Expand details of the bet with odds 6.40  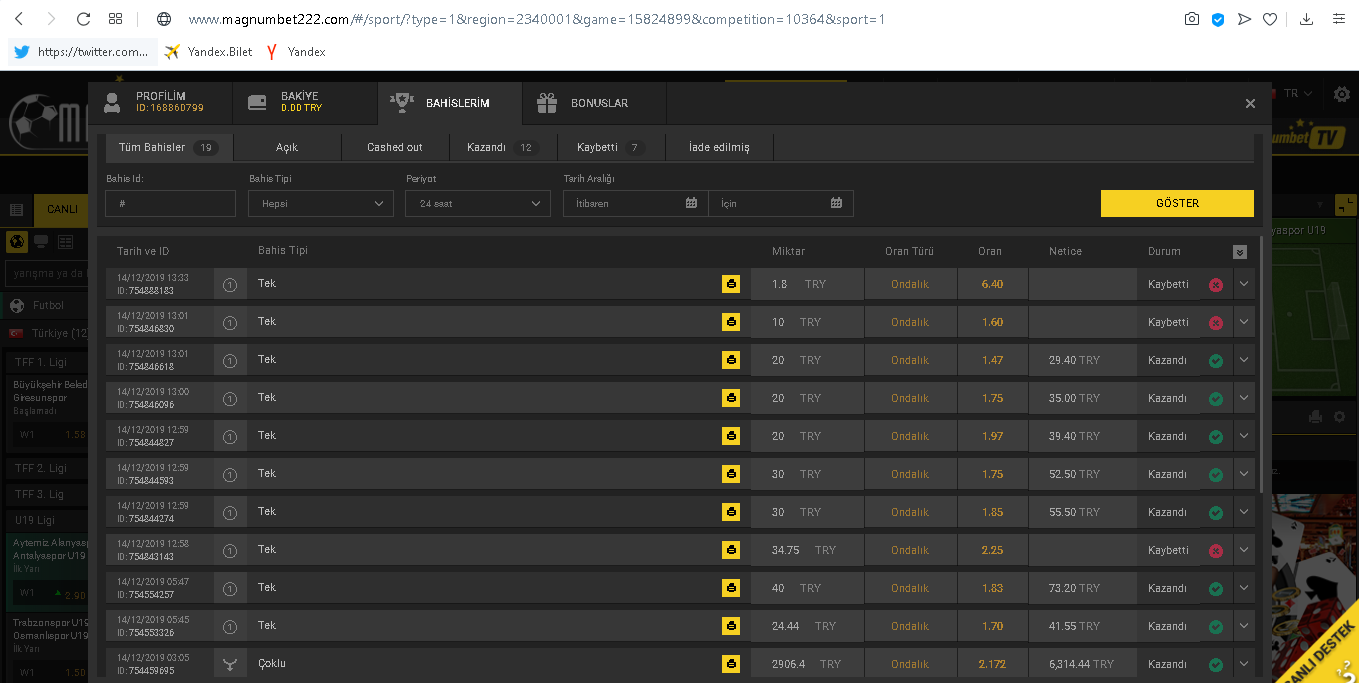pyautogui.click(x=1244, y=284)
